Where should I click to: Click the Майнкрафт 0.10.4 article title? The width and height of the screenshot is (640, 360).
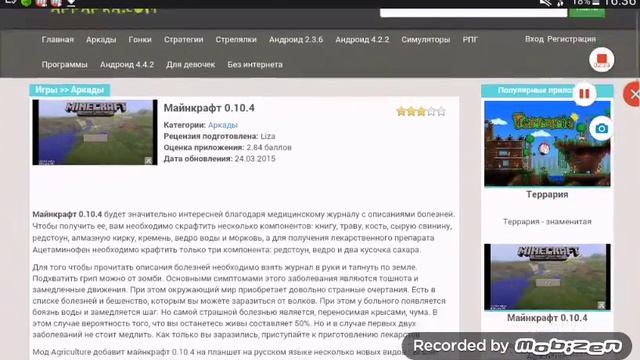coord(209,108)
